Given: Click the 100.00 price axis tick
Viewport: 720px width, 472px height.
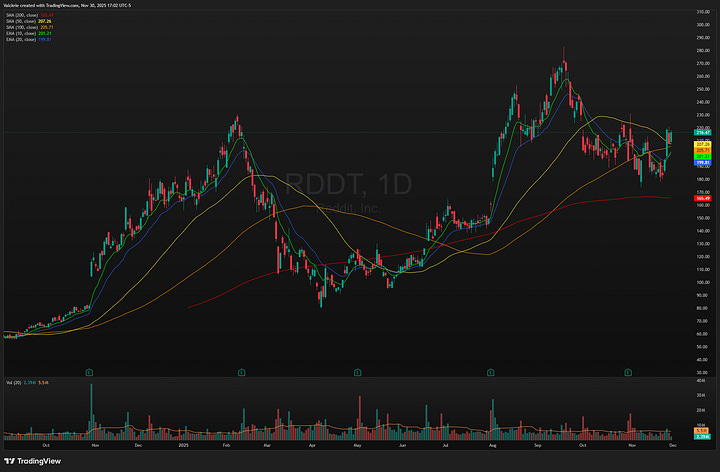Looking at the screenshot, I should click(x=703, y=282).
